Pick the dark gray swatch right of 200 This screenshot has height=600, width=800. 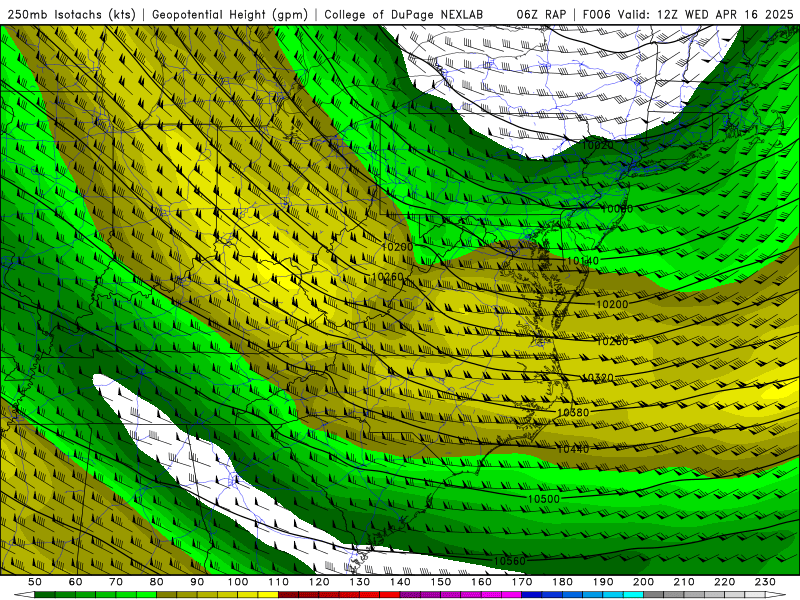[x=654, y=595]
